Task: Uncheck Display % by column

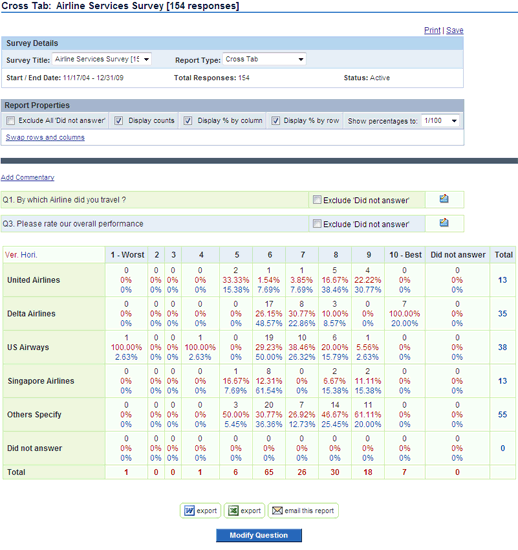Action: coord(188,121)
